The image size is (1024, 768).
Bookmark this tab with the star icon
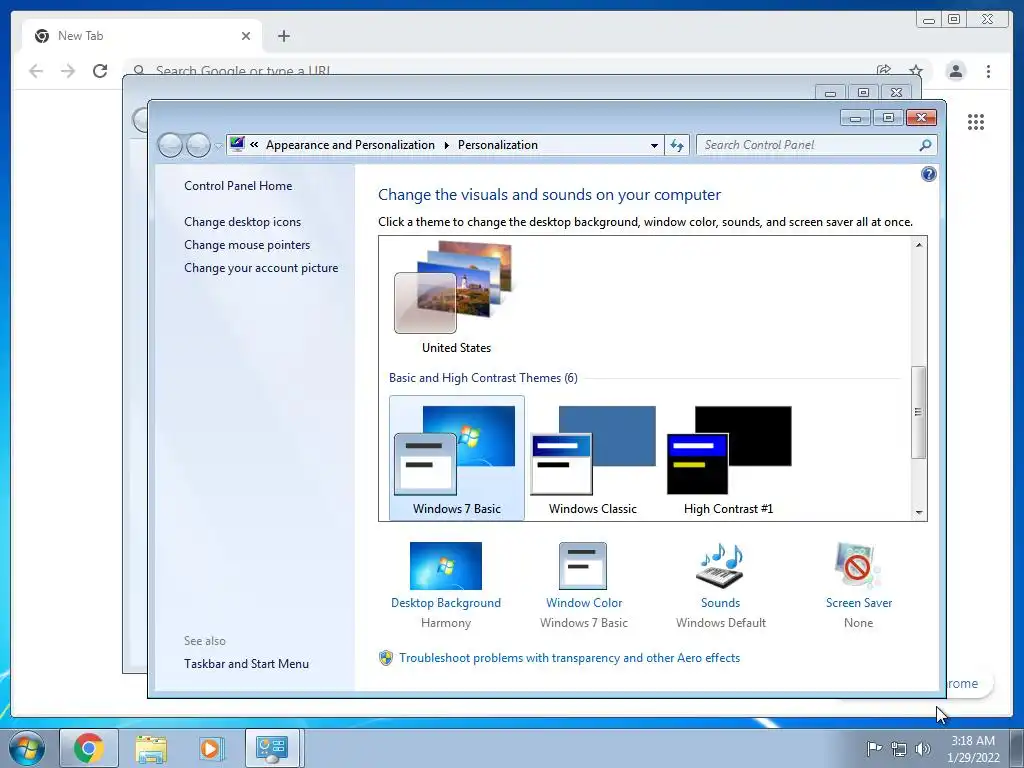pos(916,70)
